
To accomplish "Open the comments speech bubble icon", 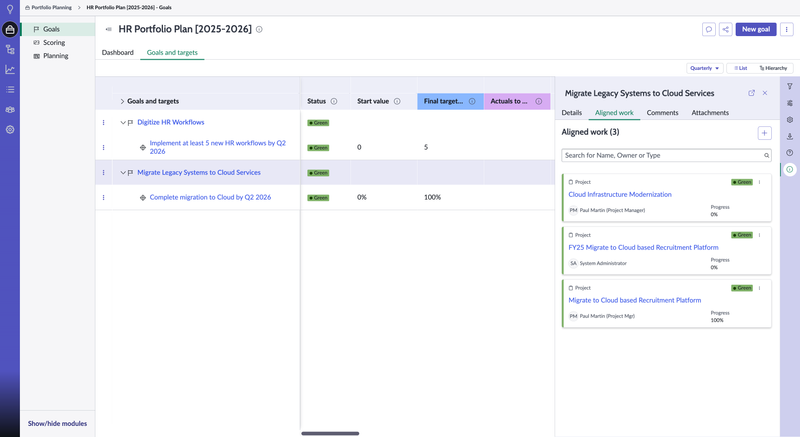I will 709,29.
